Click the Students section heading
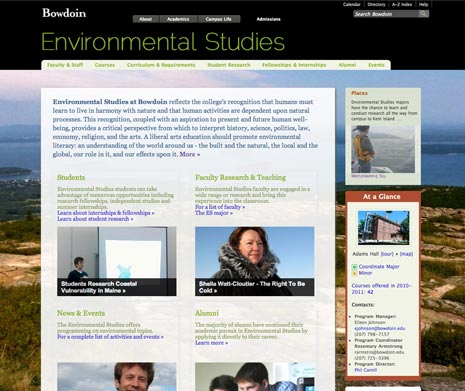 71,177
